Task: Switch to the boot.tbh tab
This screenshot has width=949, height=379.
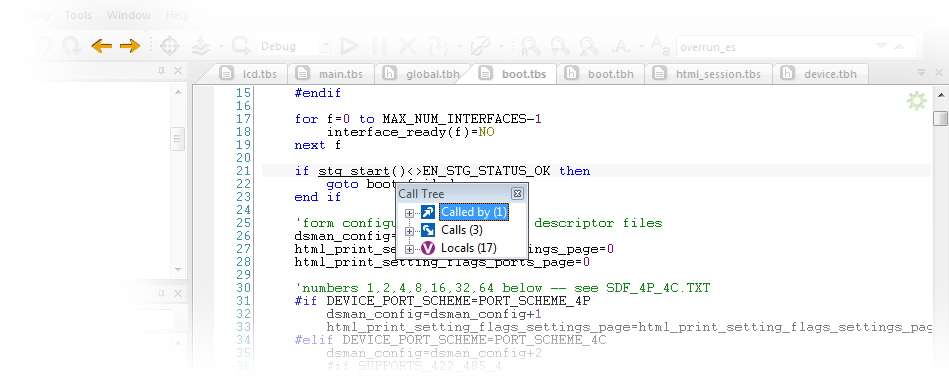Action: pyautogui.click(x=600, y=74)
